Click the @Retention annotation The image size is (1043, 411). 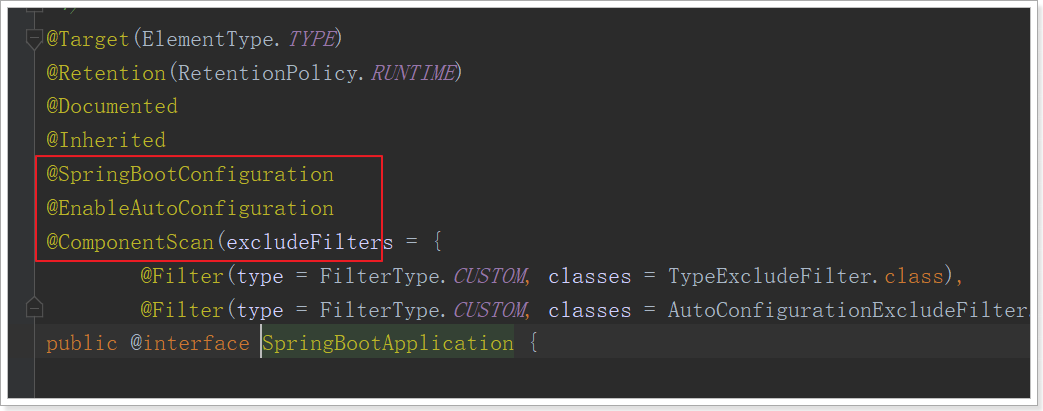pos(106,73)
